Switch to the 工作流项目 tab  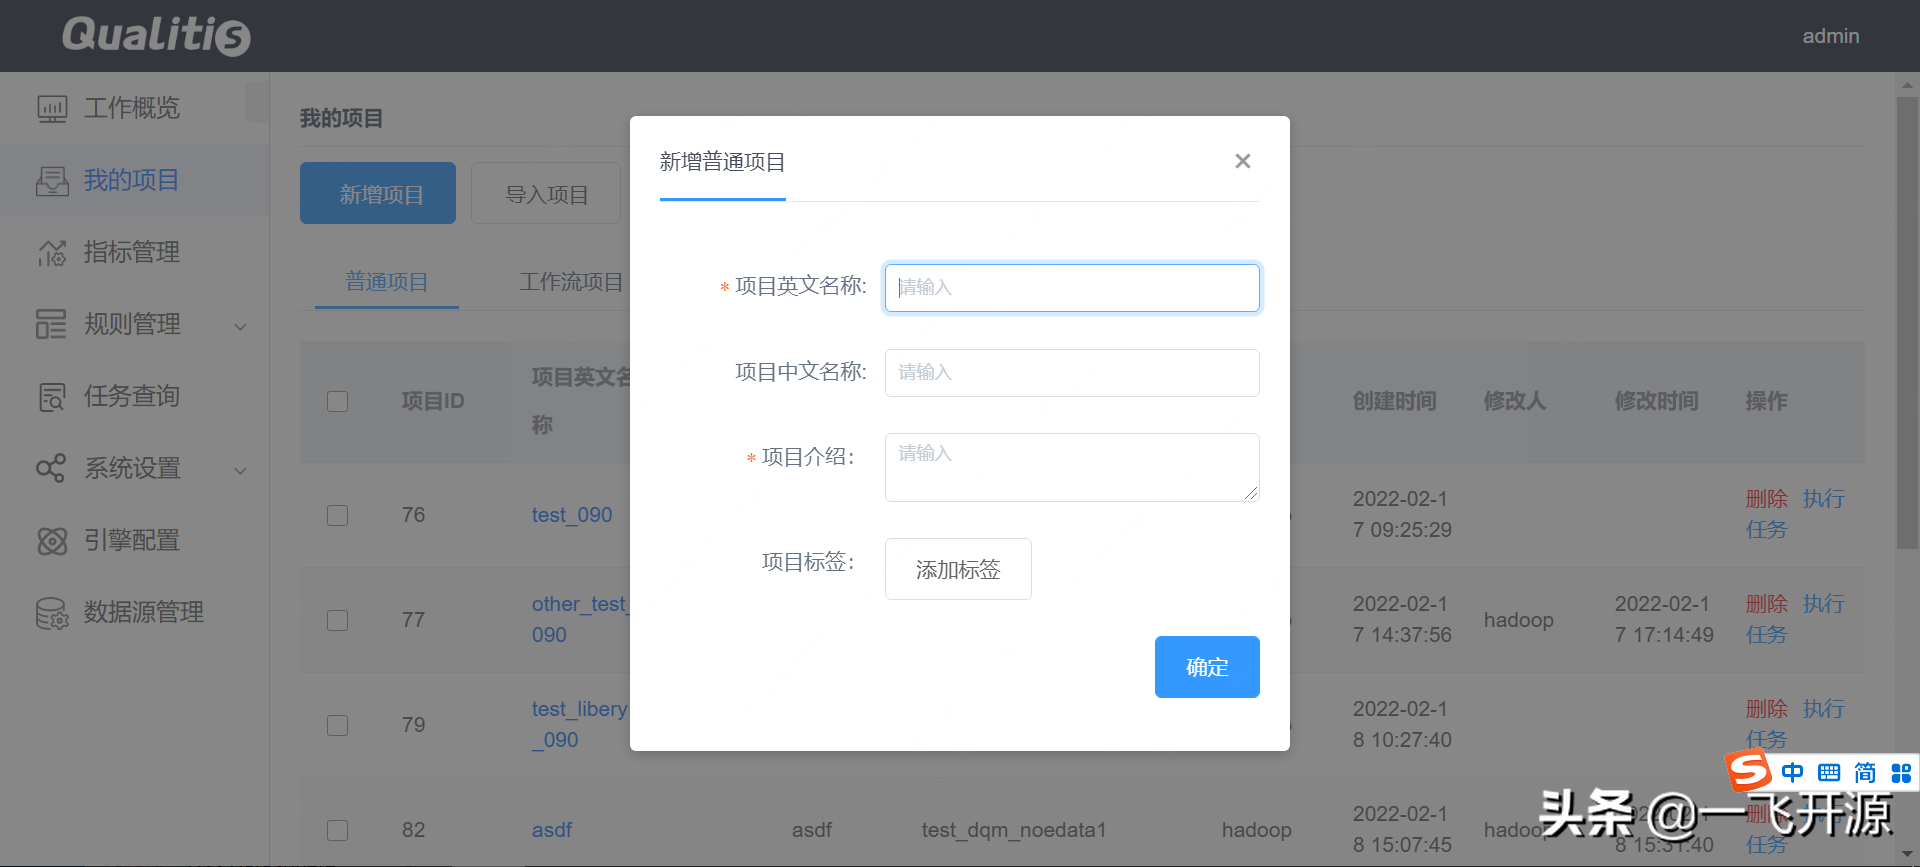(571, 282)
